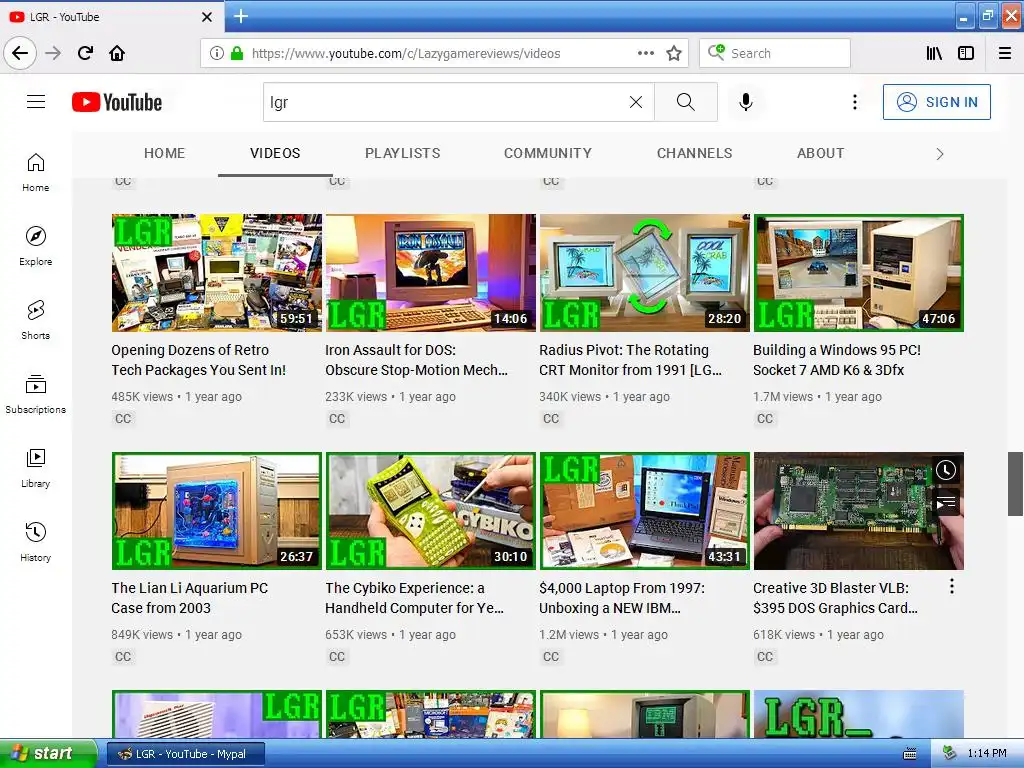Viewport: 1024px width, 768px height.
Task: Click the keyboard icon in system tray
Action: [910, 754]
